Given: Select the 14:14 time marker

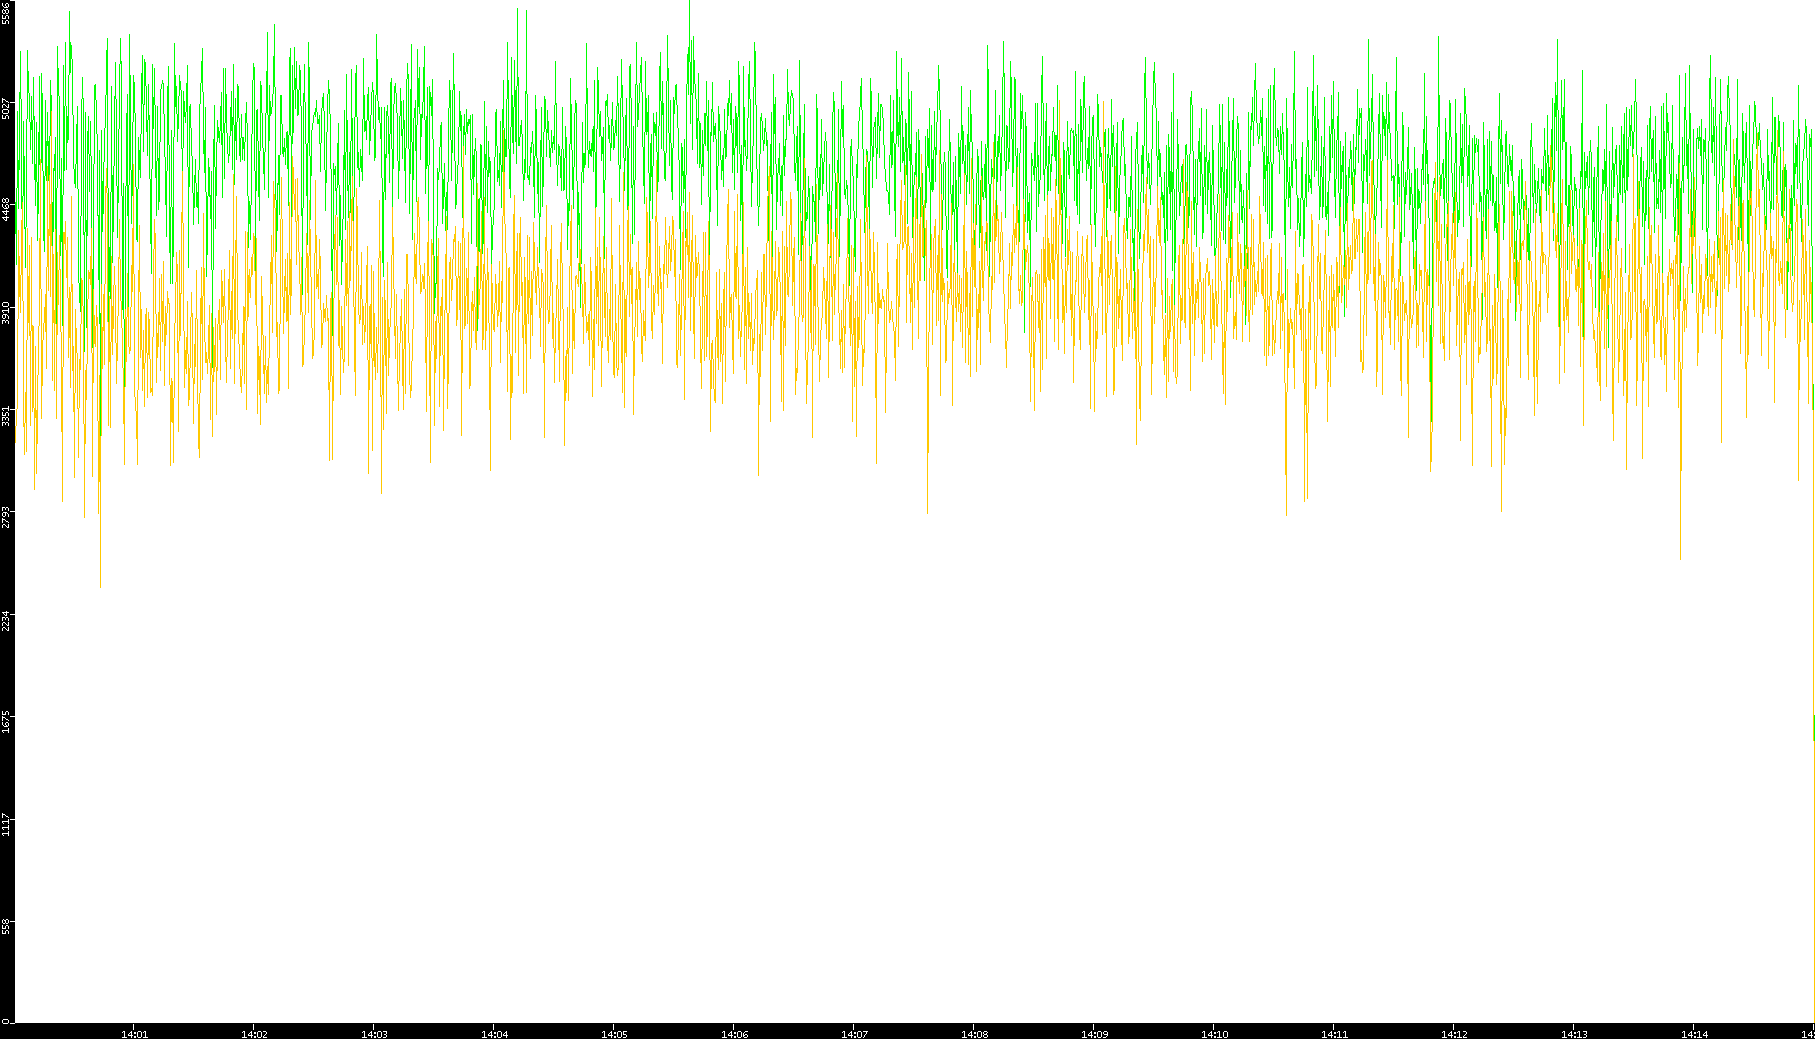Looking at the screenshot, I should 1694,1033.
